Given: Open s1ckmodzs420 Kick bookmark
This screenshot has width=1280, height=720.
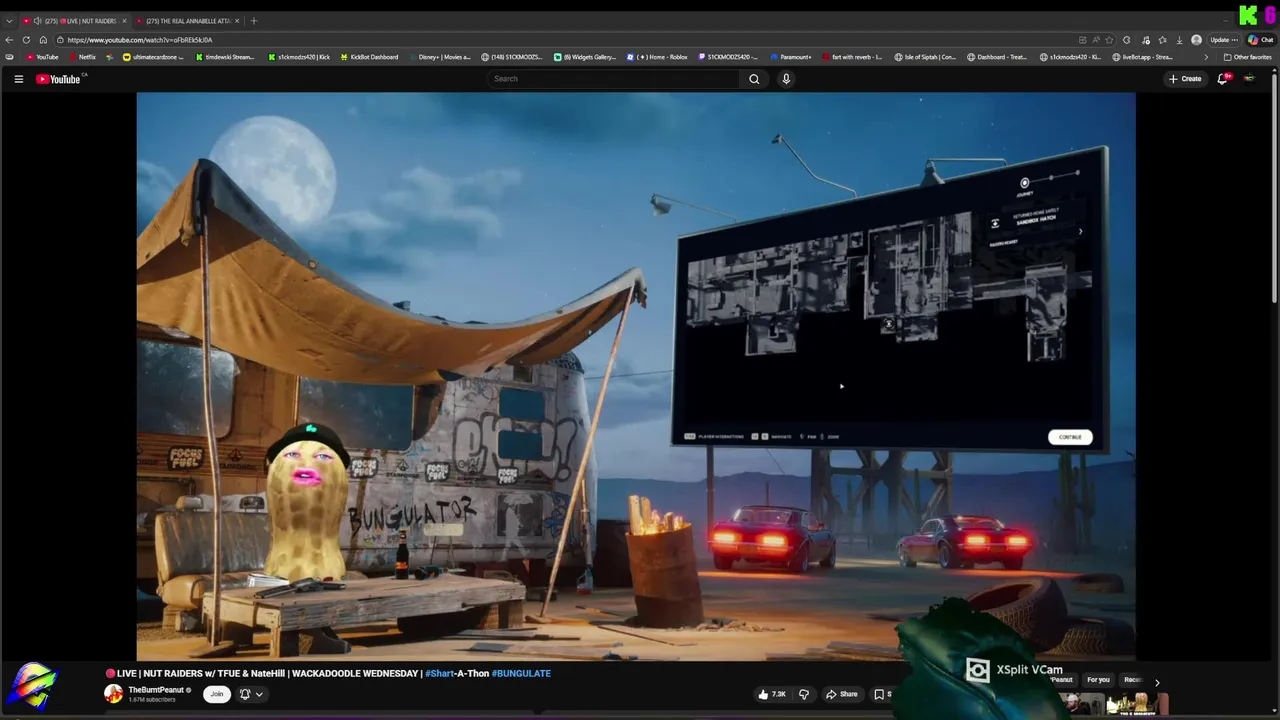Looking at the screenshot, I should click(x=299, y=57).
